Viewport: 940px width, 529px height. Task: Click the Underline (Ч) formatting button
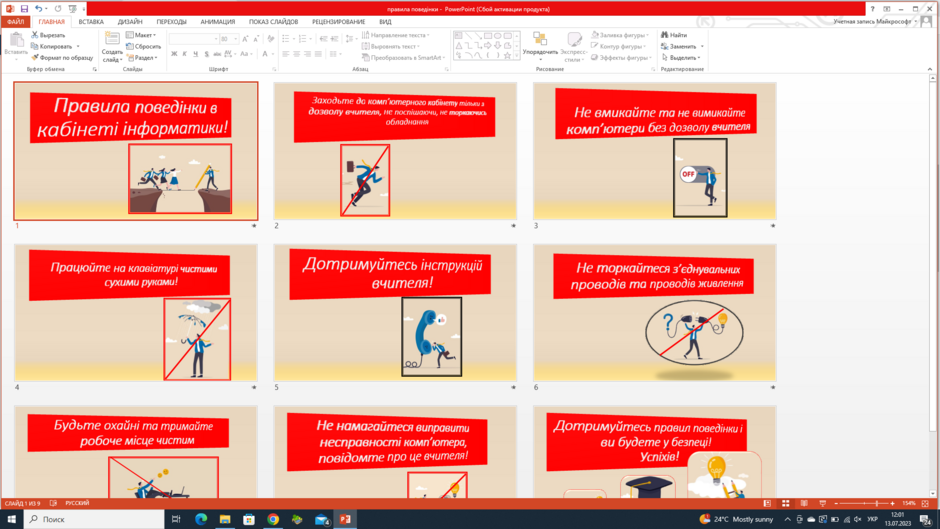coord(195,54)
